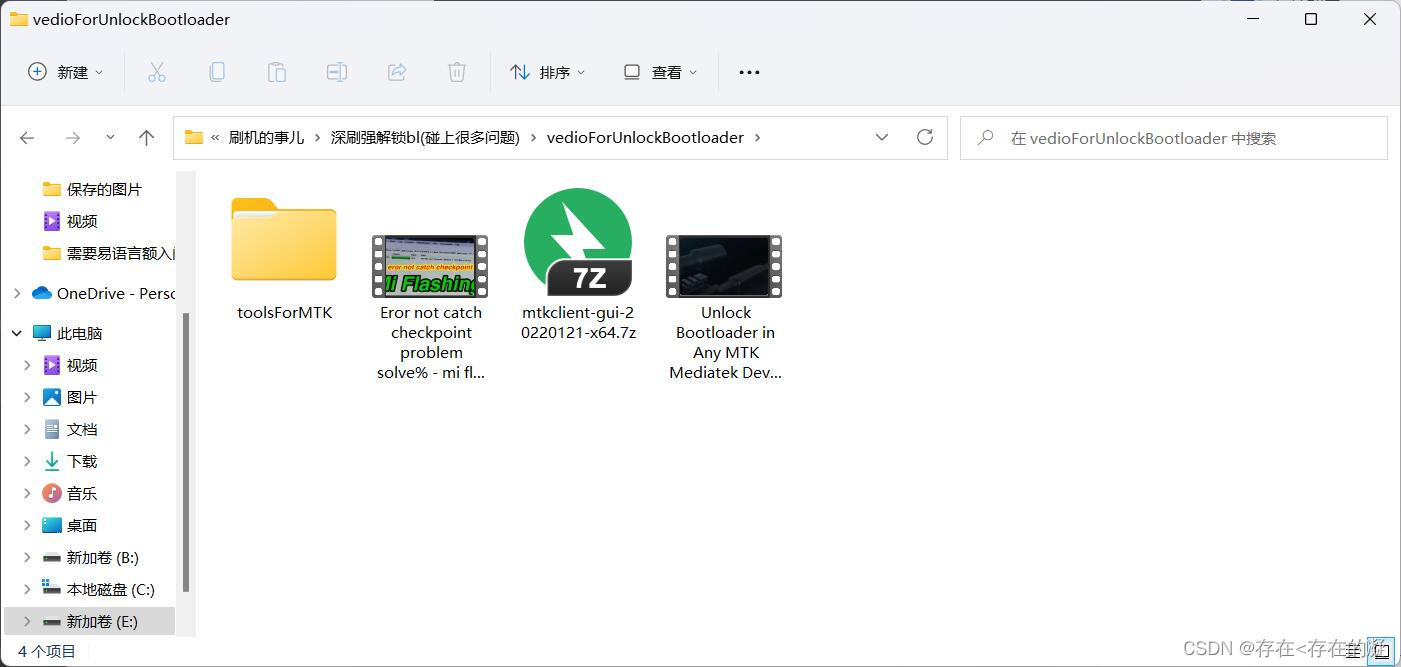Viewport: 1401px width, 667px height.
Task: Select the Eror not catch checkpoint video
Action: (430, 266)
